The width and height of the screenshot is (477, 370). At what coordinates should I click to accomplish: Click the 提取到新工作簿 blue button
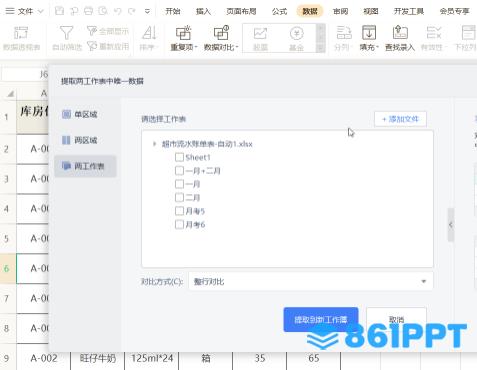(x=321, y=320)
